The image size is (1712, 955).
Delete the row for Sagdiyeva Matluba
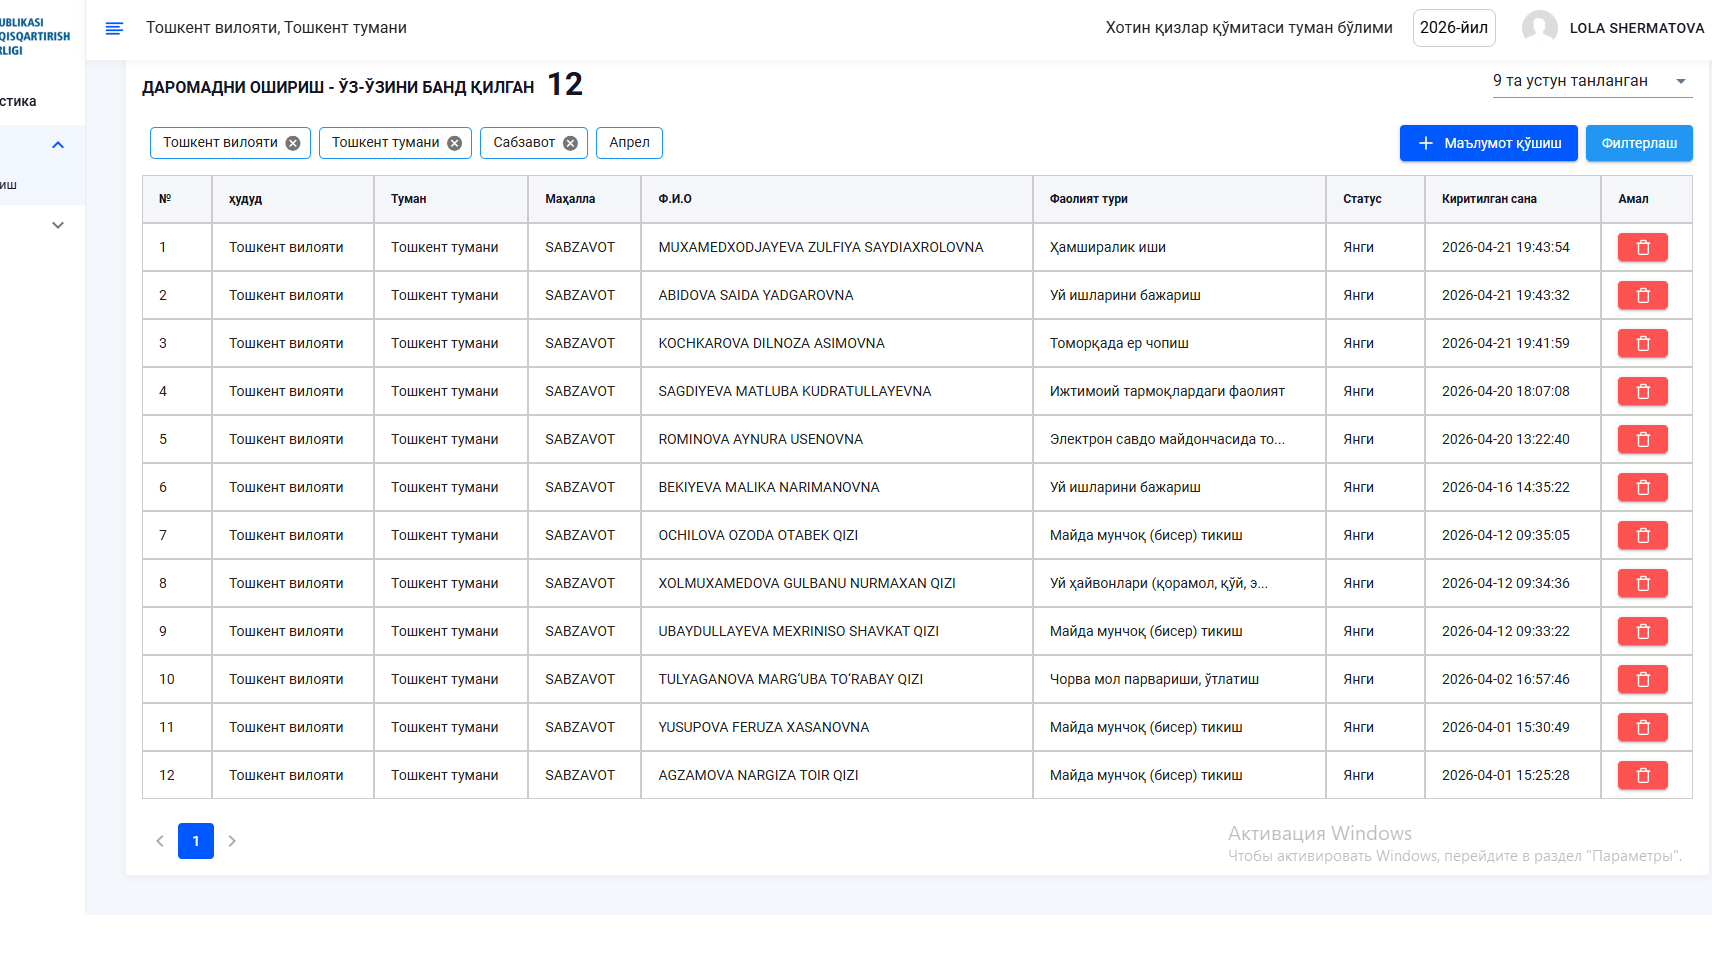coord(1642,391)
